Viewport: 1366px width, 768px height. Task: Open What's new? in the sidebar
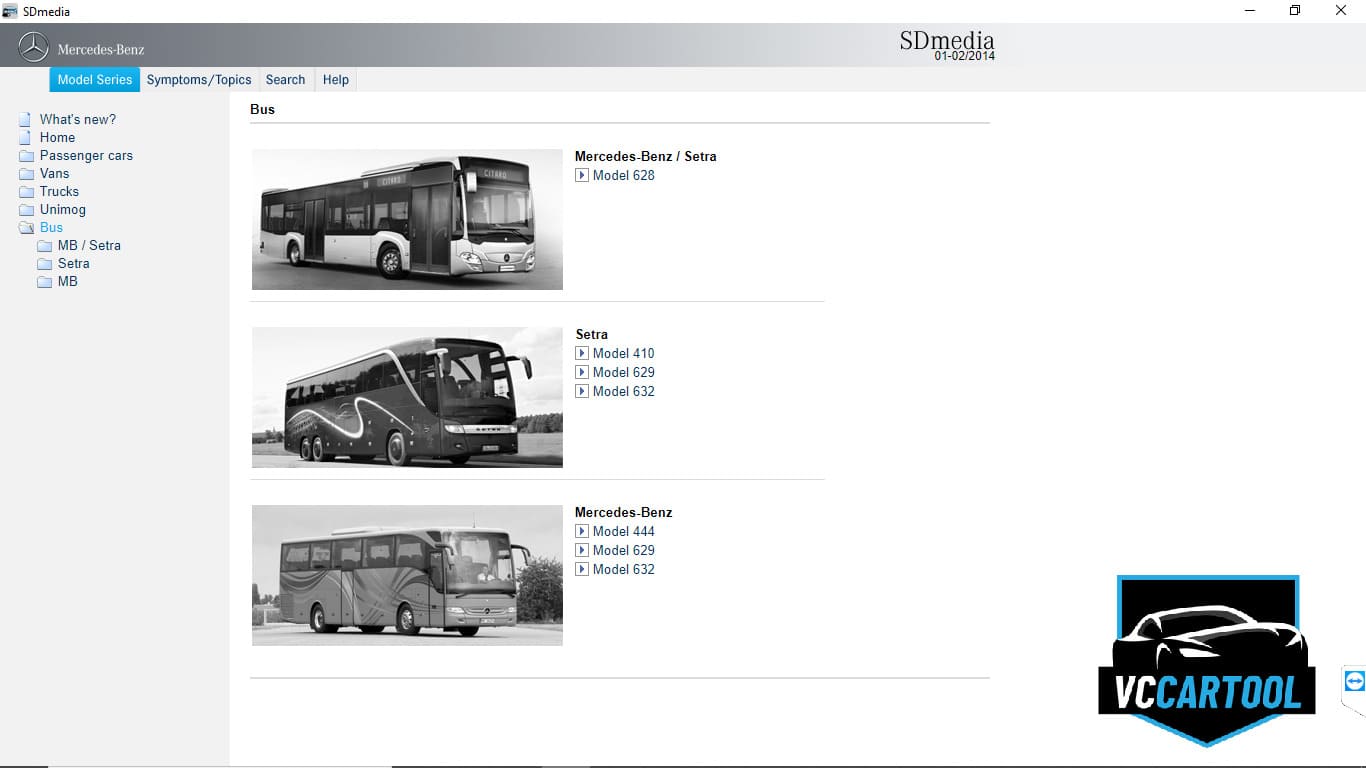pyautogui.click(x=78, y=119)
